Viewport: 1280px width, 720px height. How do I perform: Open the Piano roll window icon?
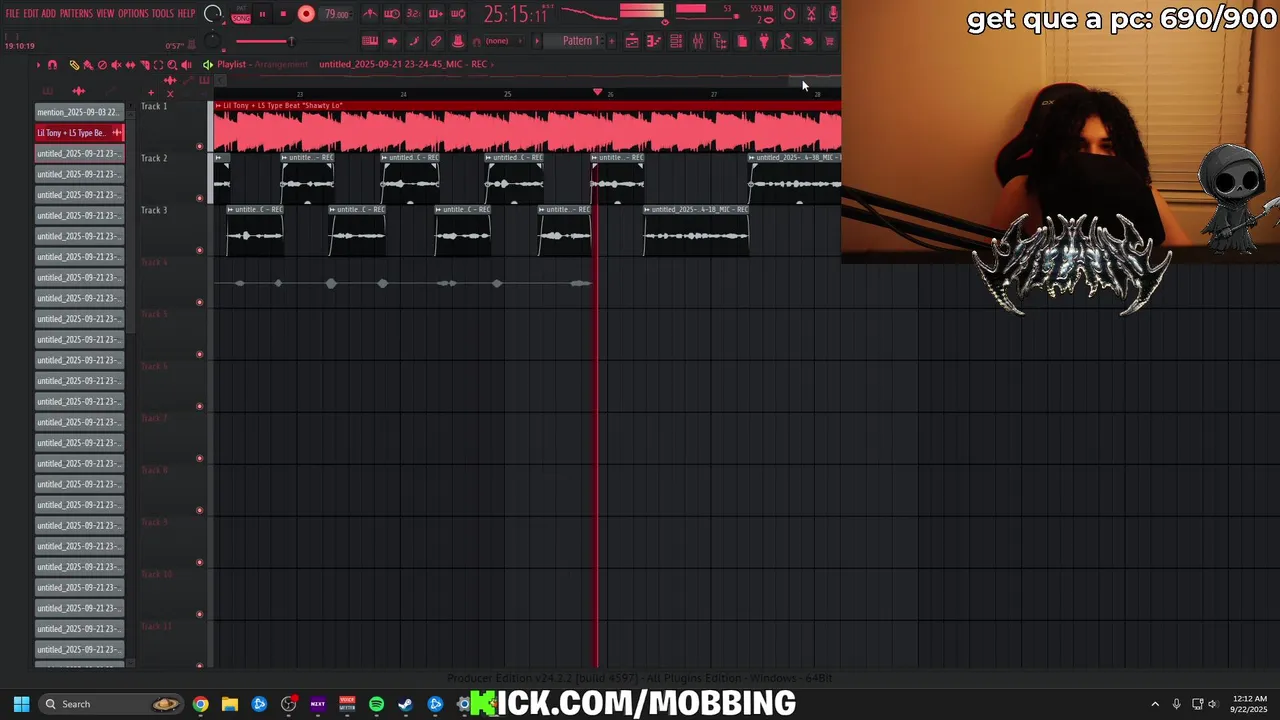coord(654,41)
